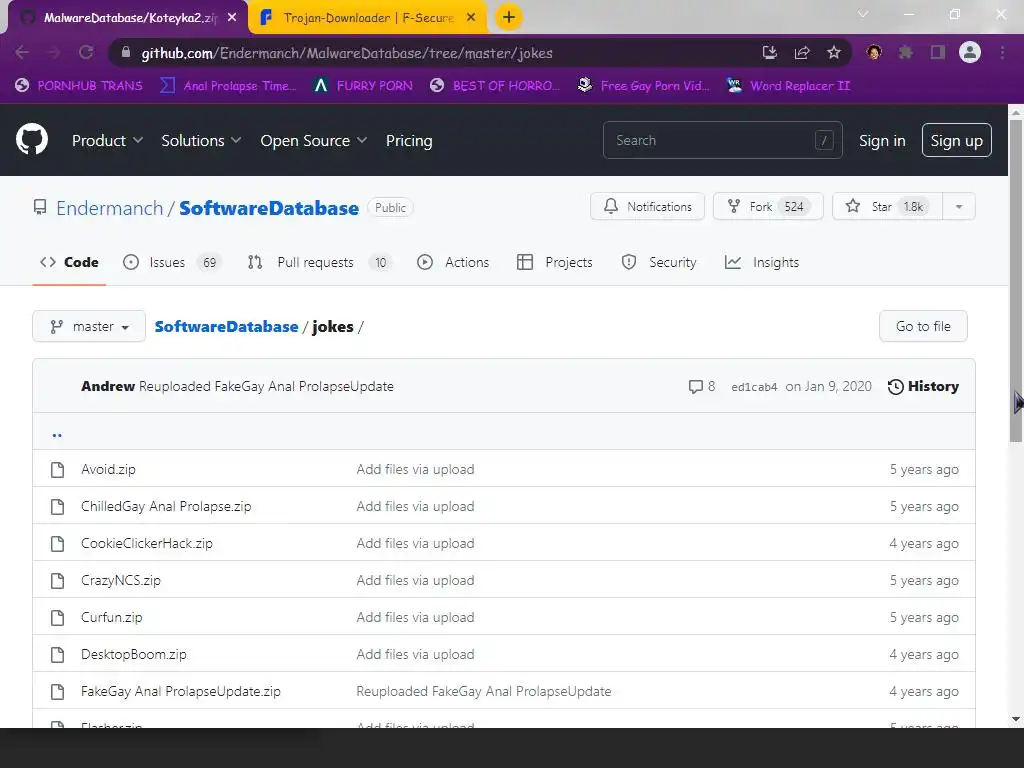Screen dimensions: 1024x768
Task: Close the MalwareDatabase Koteyka2 tab
Action: pos(232,18)
